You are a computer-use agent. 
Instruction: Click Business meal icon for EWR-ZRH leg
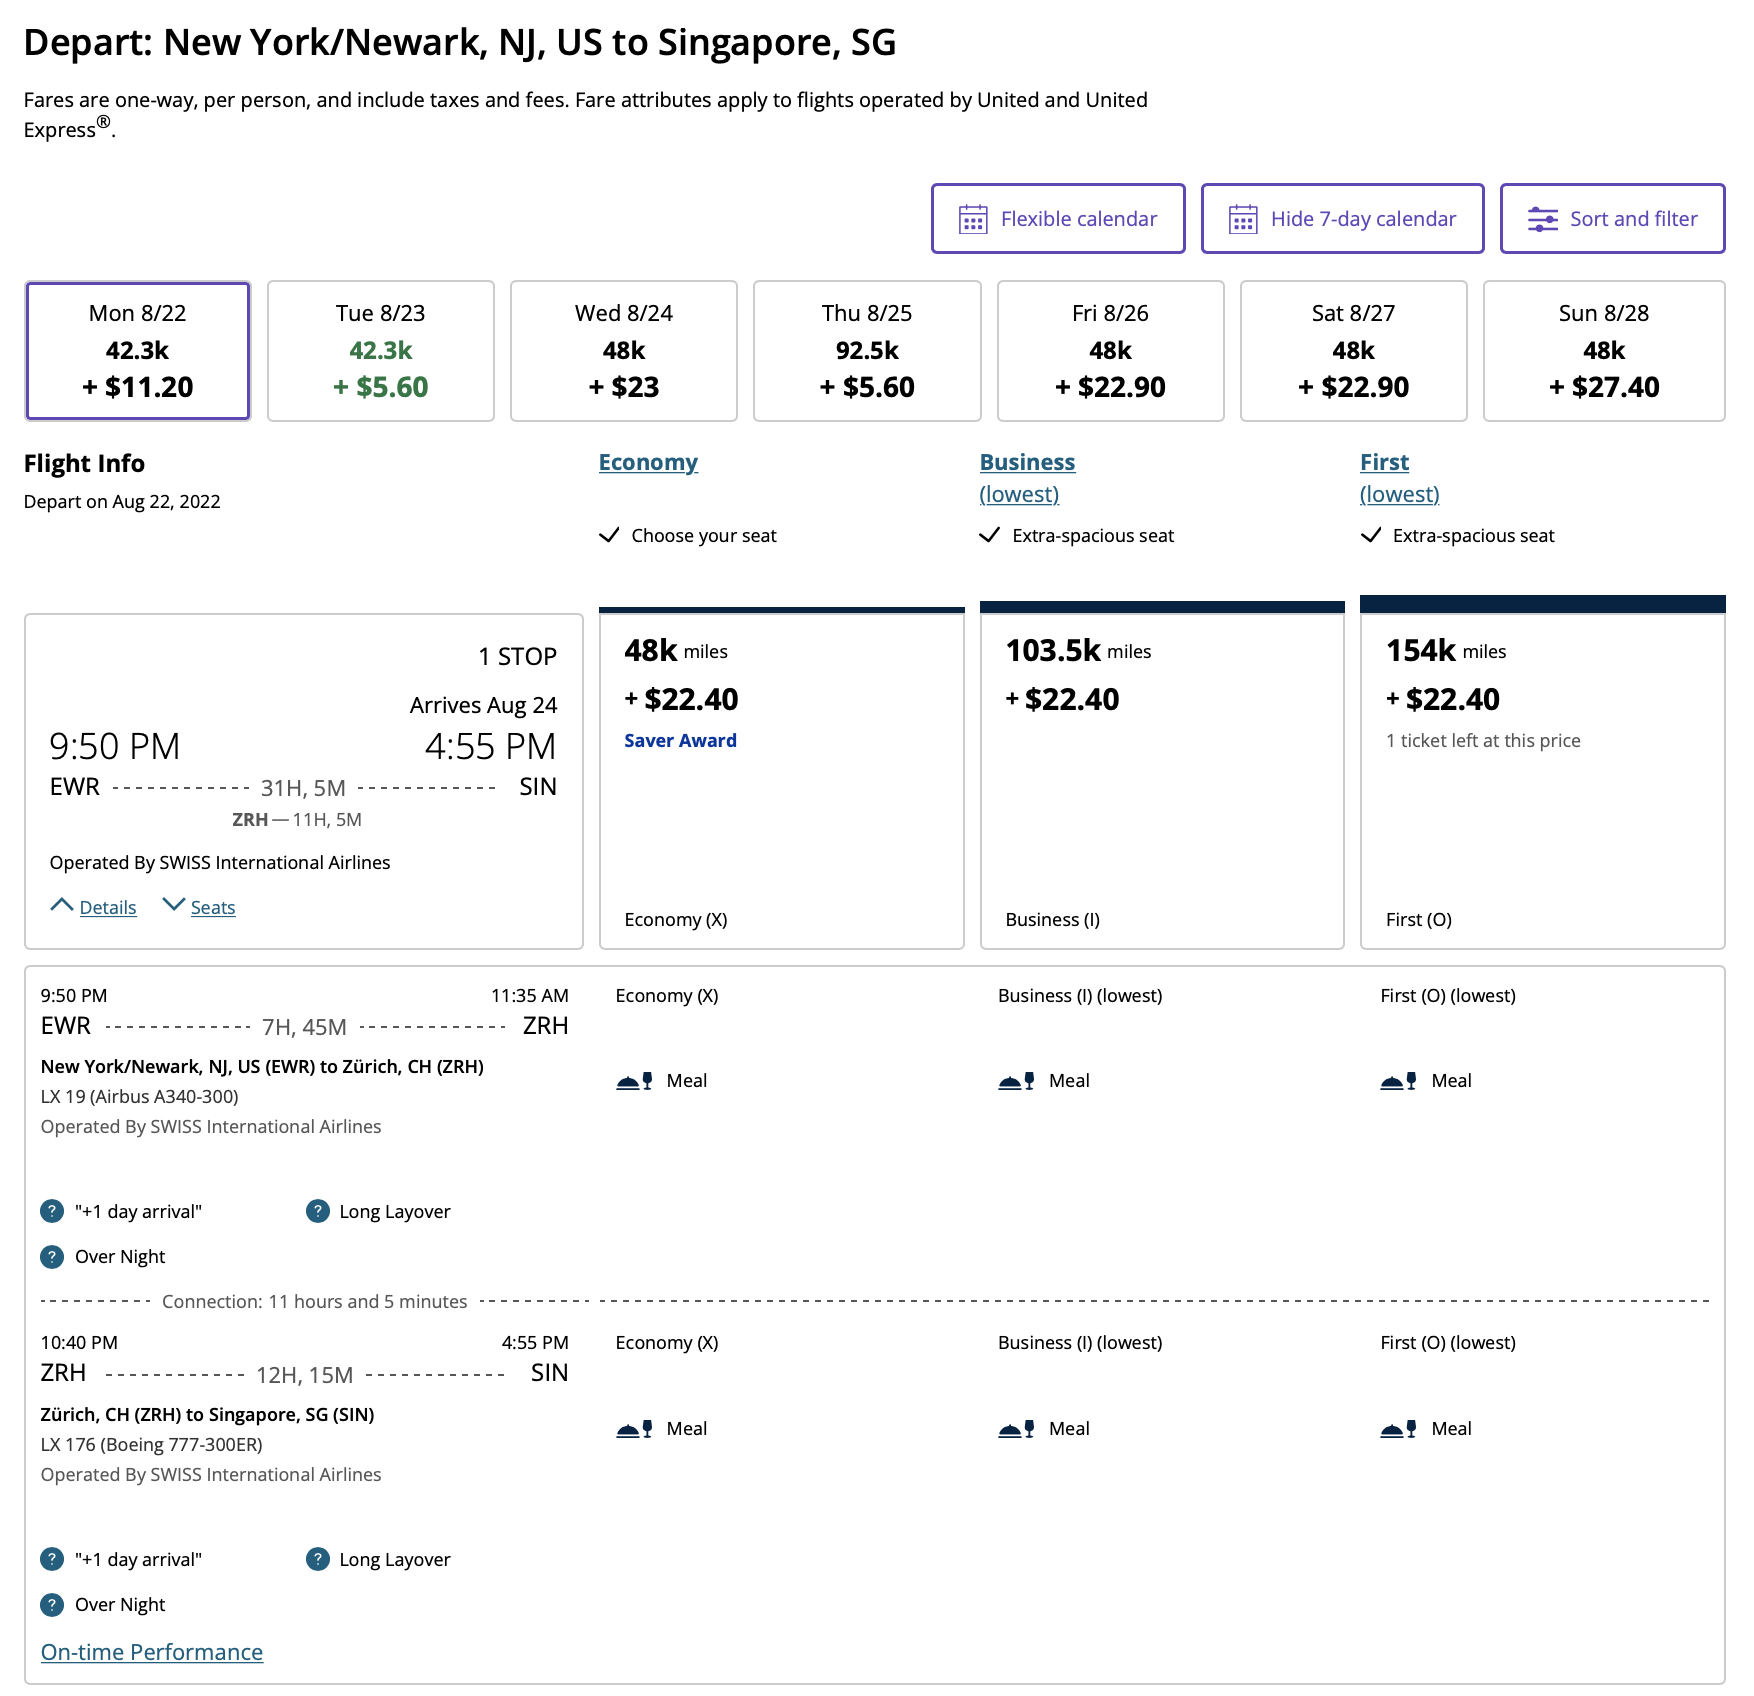(1017, 1081)
